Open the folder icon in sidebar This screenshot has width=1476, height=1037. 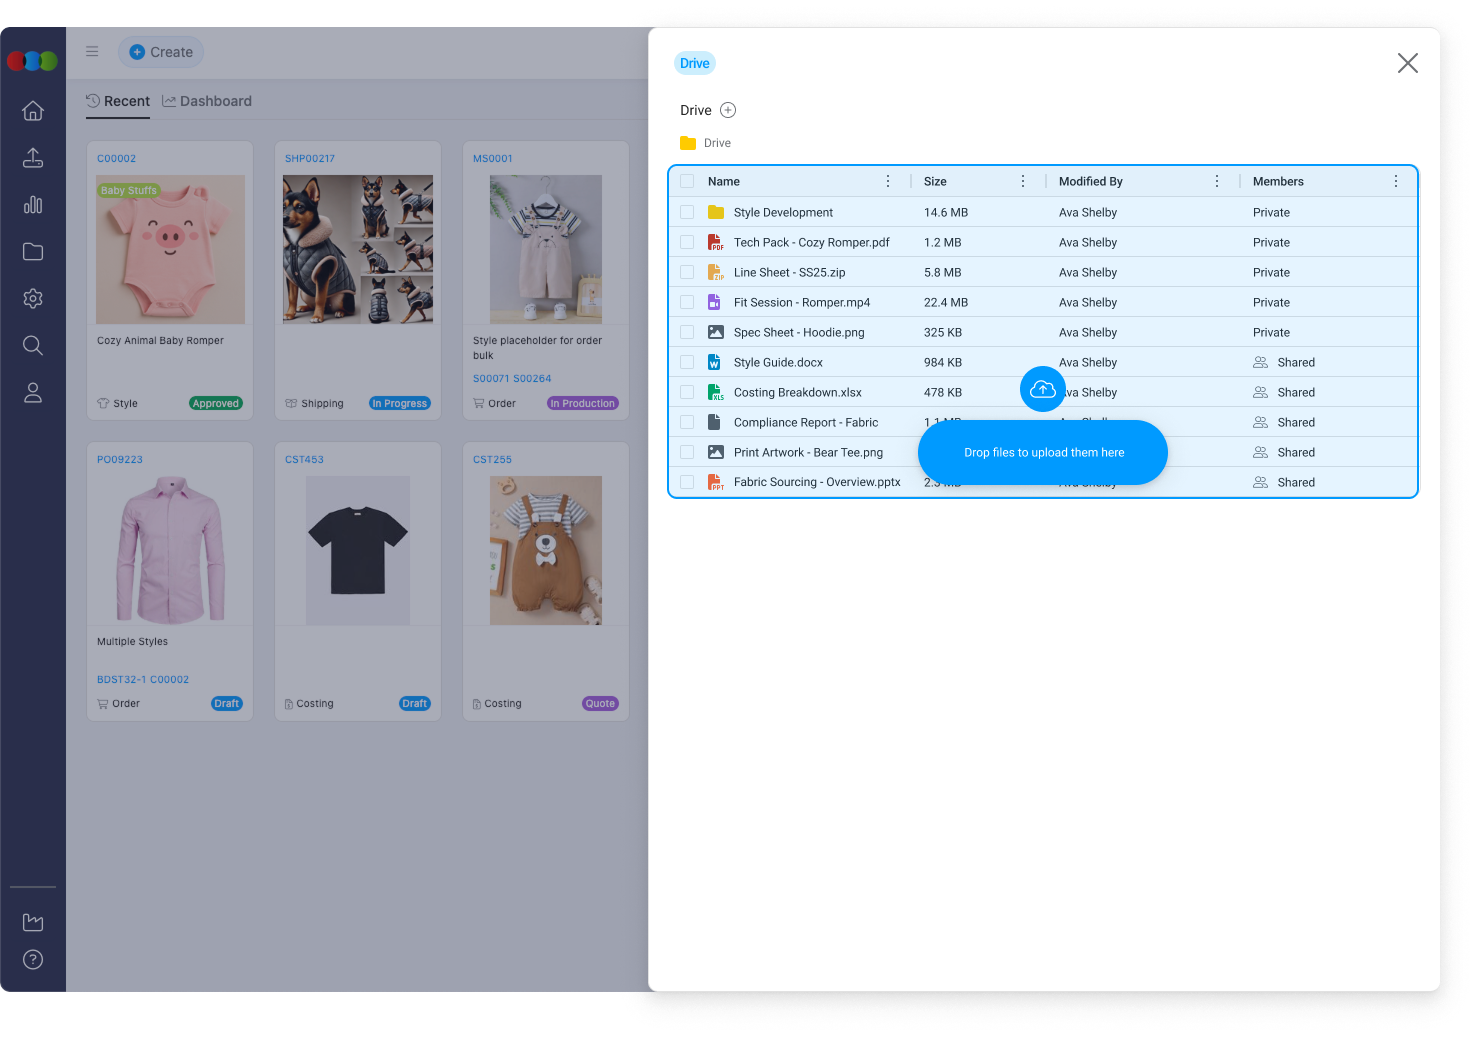click(x=33, y=252)
